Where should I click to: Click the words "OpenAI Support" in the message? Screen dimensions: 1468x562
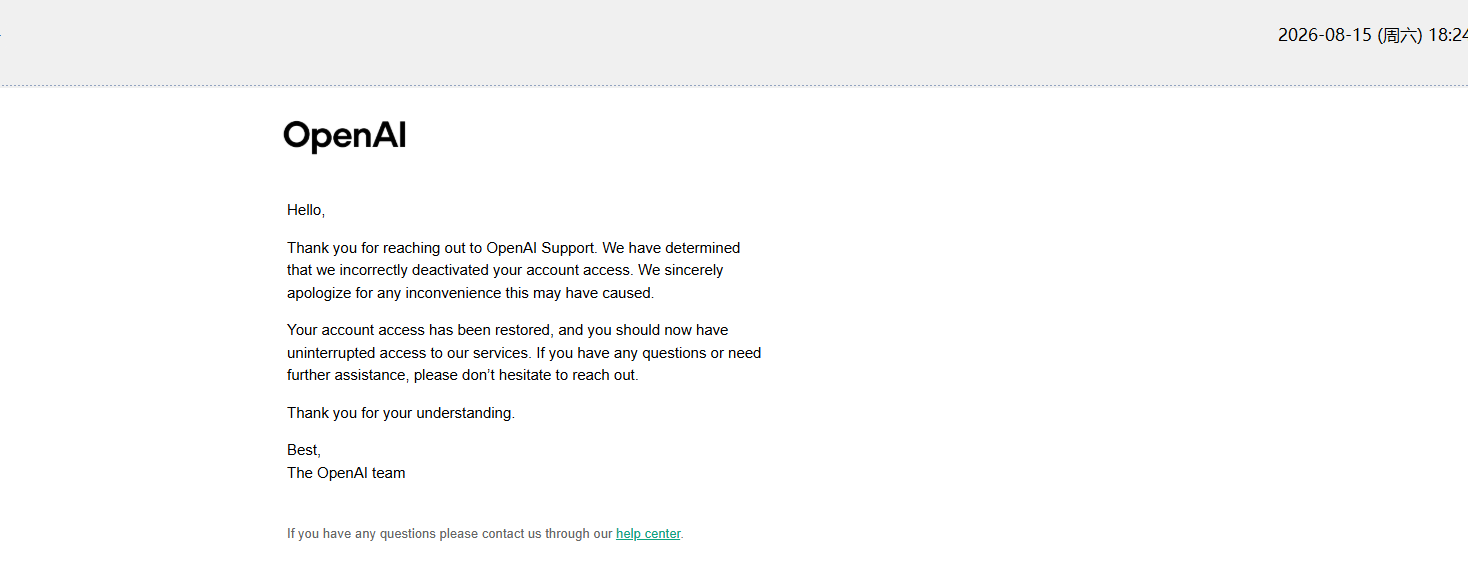(540, 248)
